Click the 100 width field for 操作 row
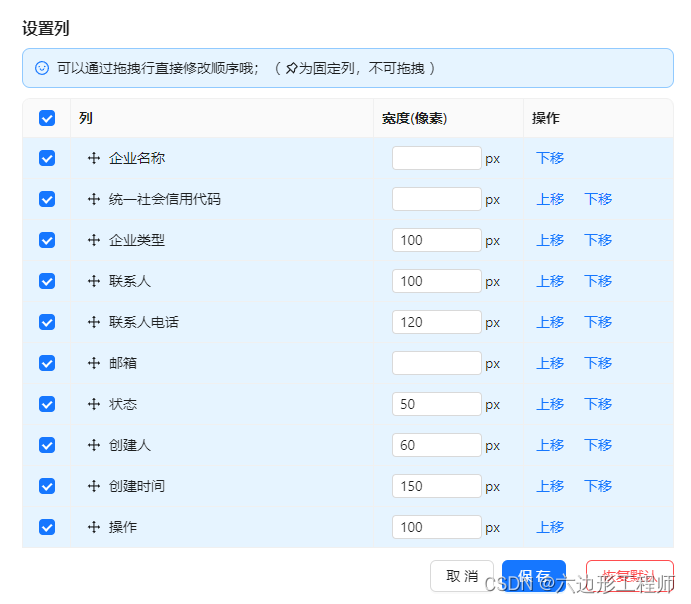Image resolution: width=691 pixels, height=604 pixels. pyautogui.click(x=437, y=526)
